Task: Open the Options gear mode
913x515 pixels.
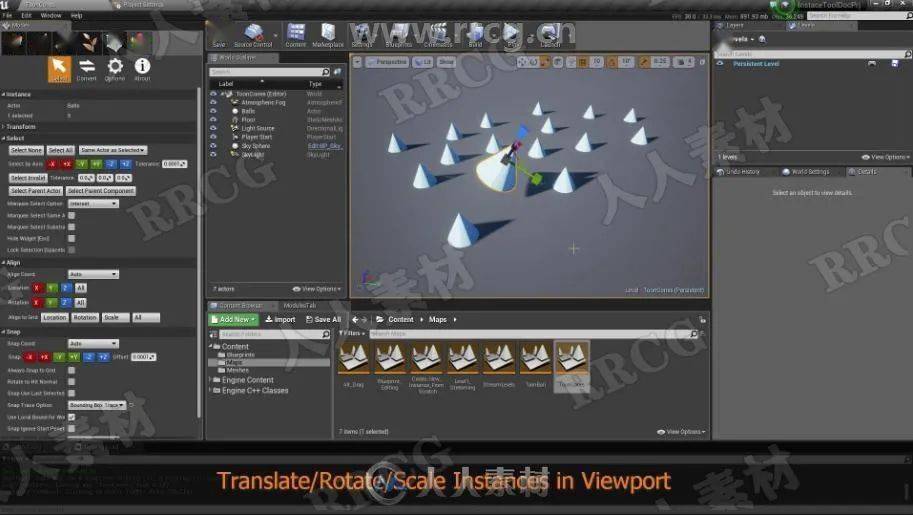Action: [x=115, y=69]
